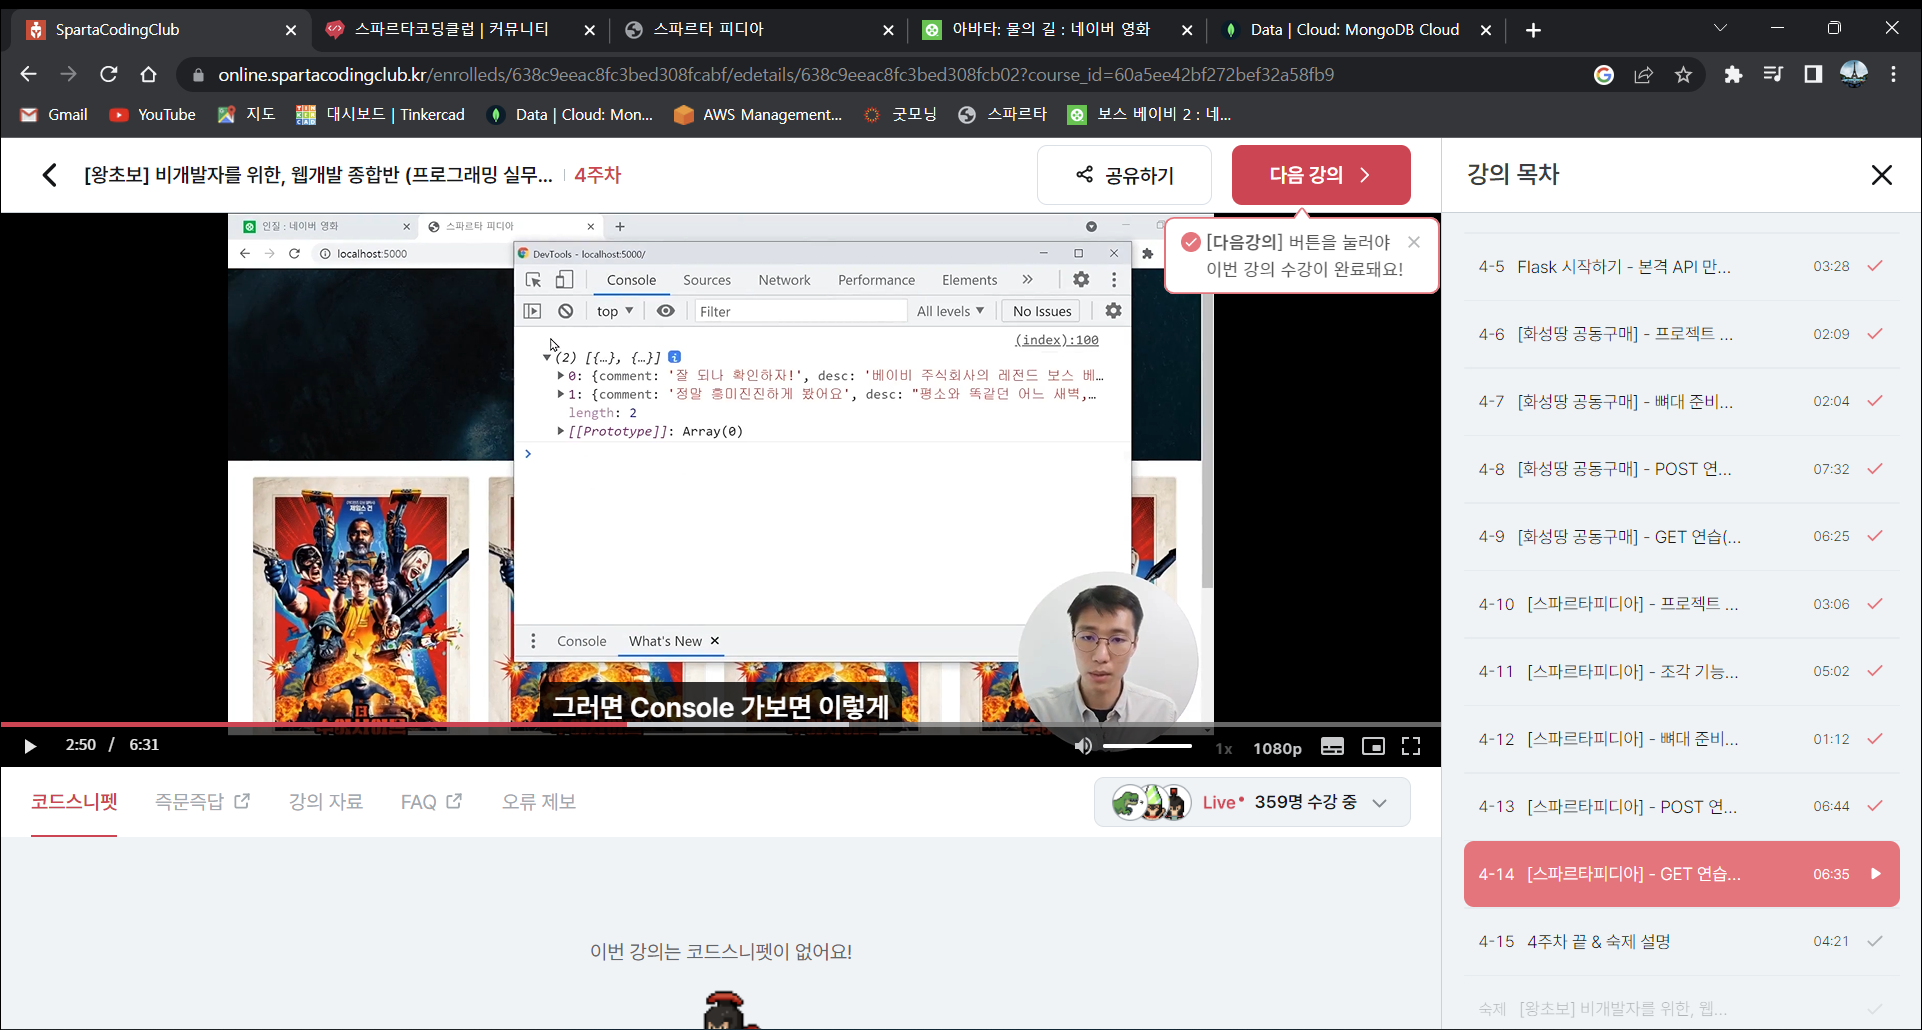The image size is (1922, 1030).
Task: Close the SpartaCodingClub browser tab
Action: coord(291,30)
